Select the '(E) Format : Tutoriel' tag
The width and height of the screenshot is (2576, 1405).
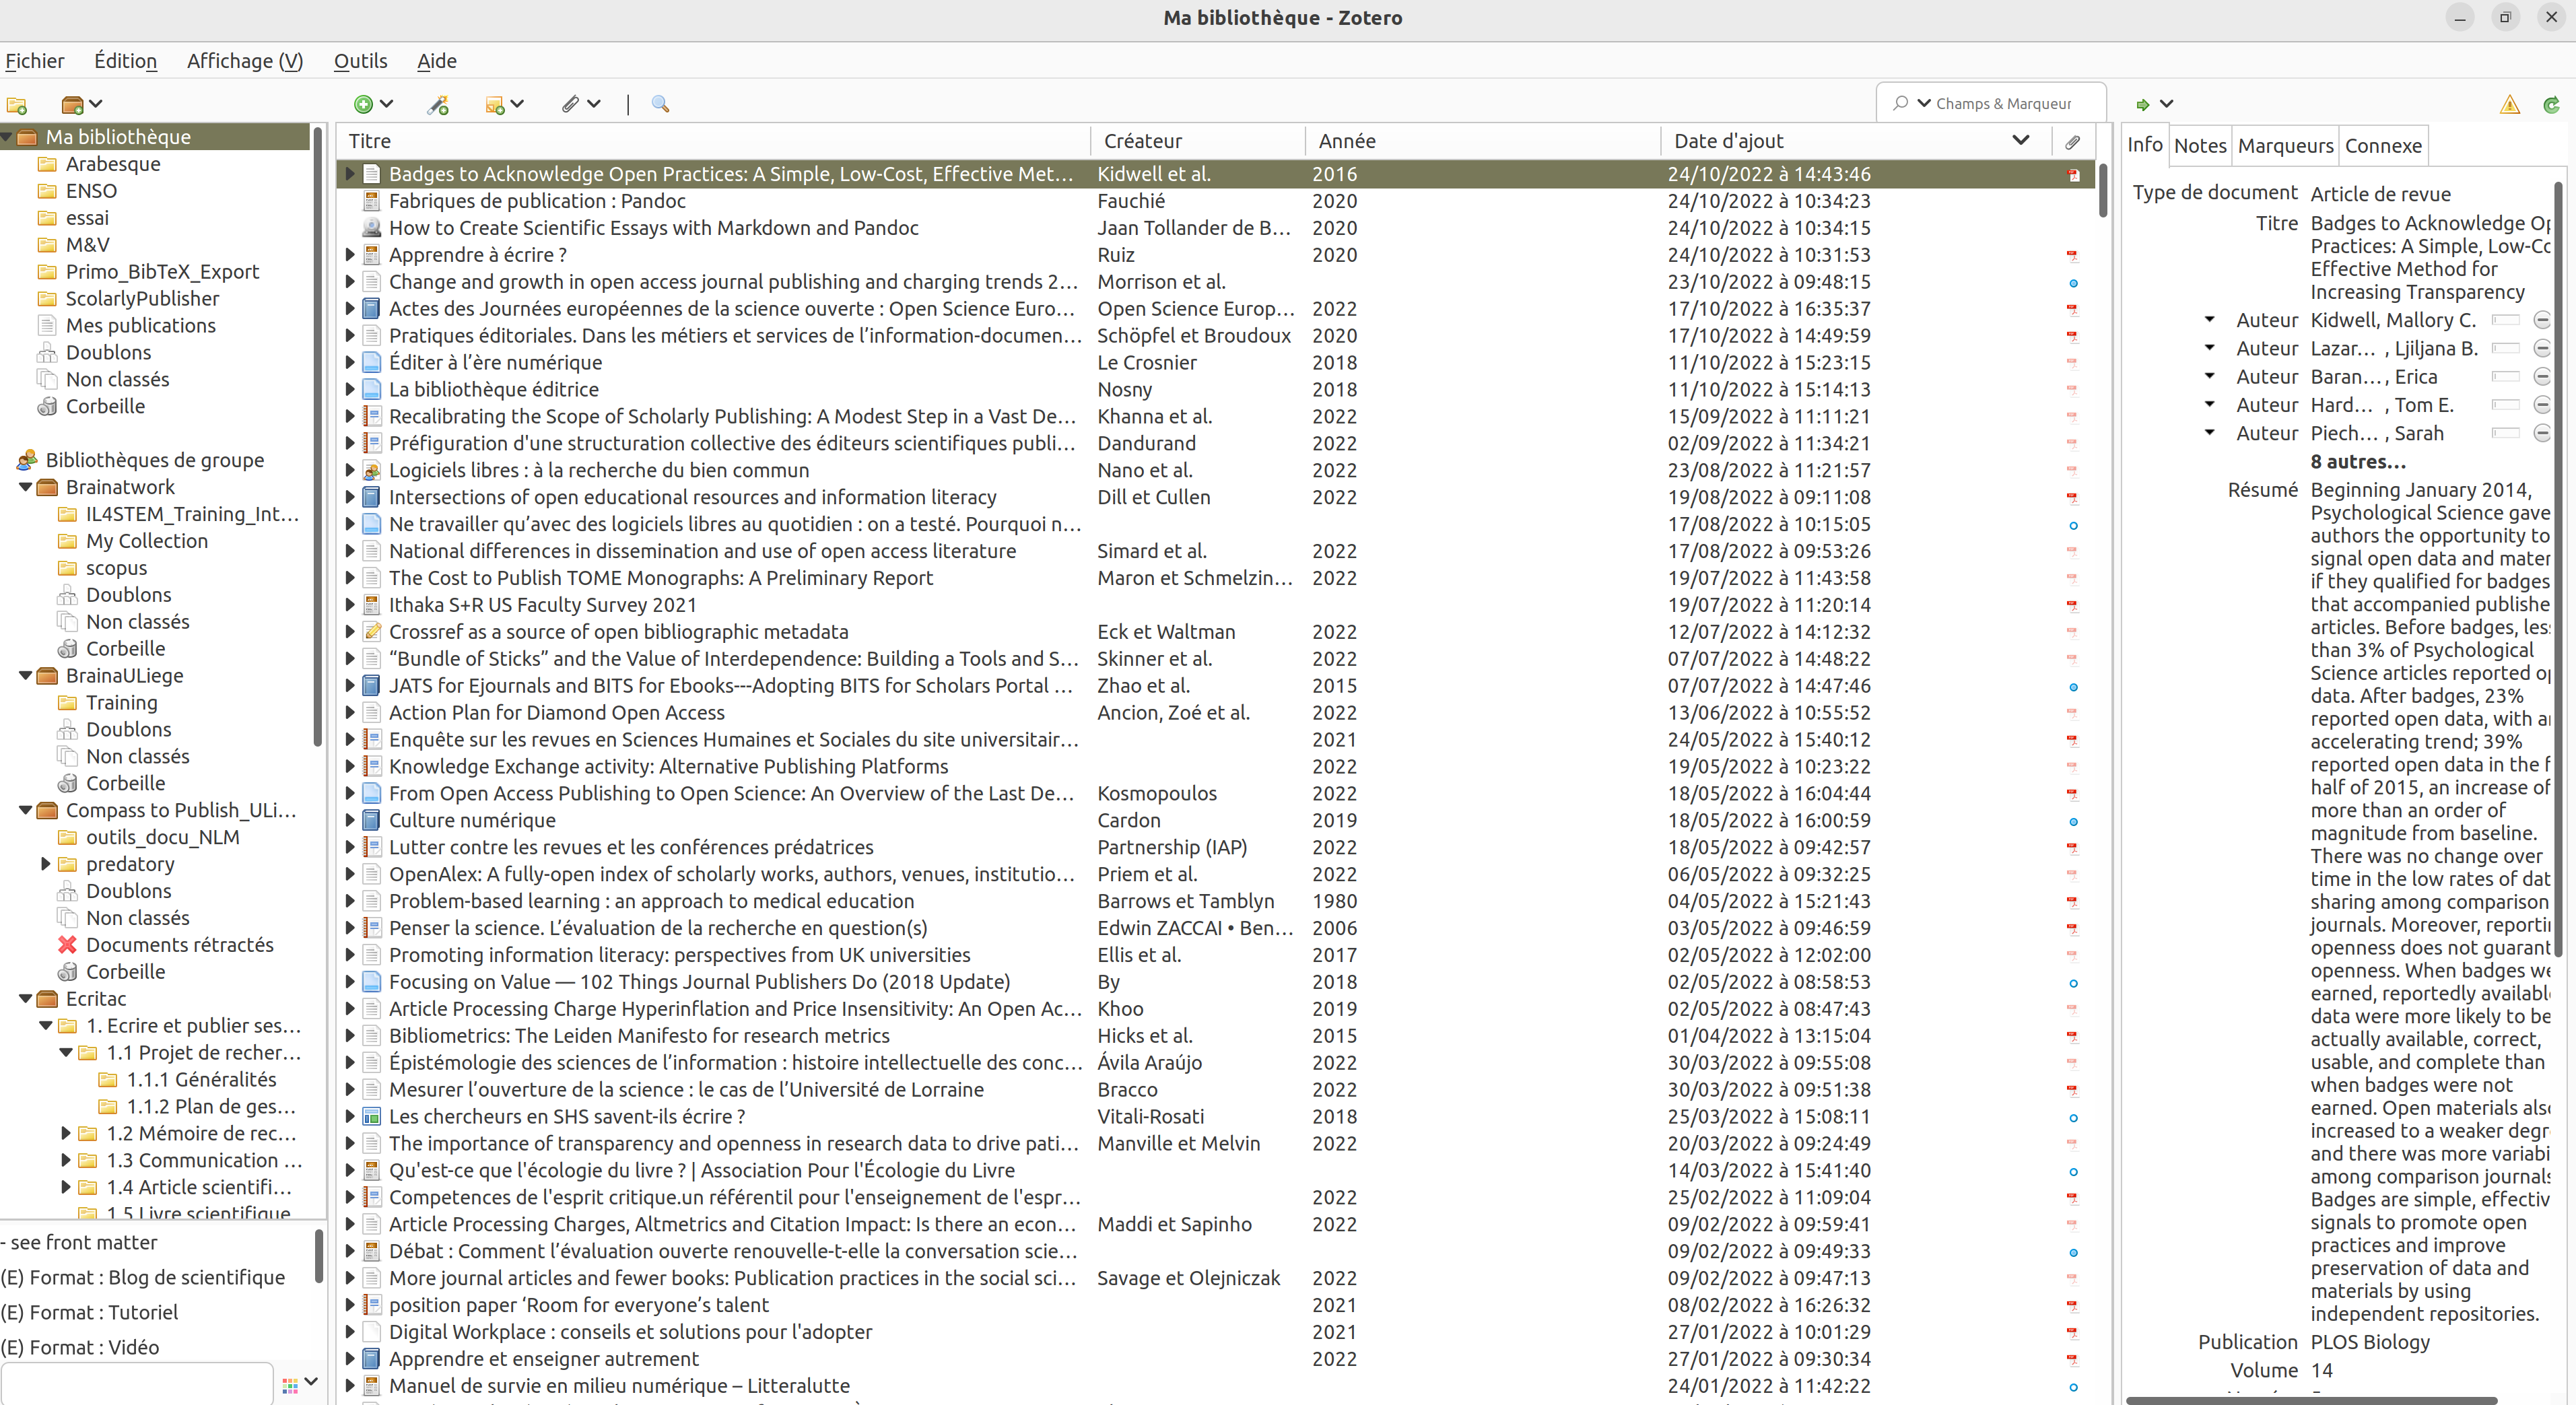[x=89, y=1313]
